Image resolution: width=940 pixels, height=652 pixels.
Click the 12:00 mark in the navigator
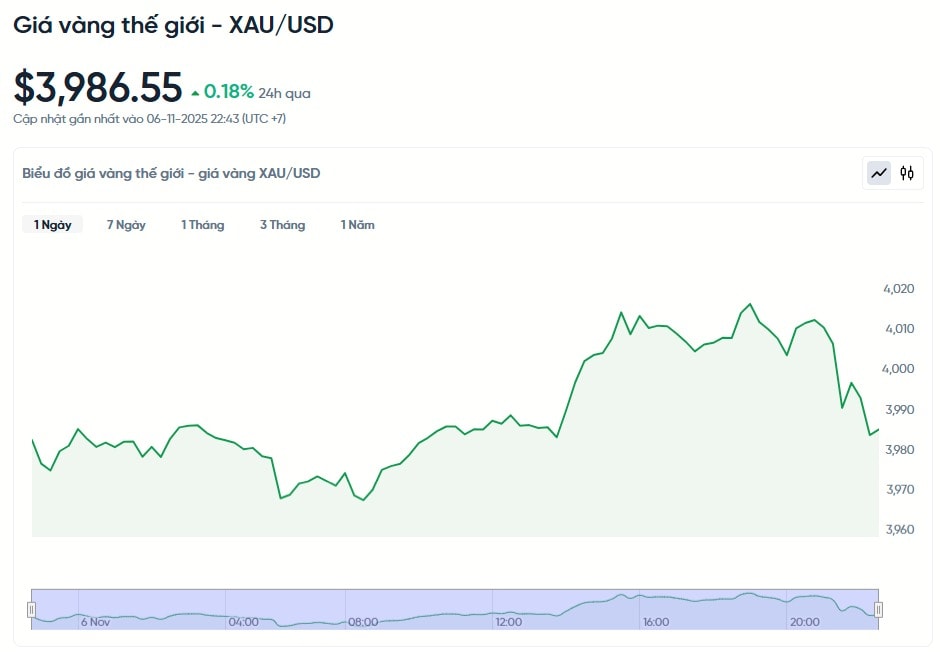[509, 622]
